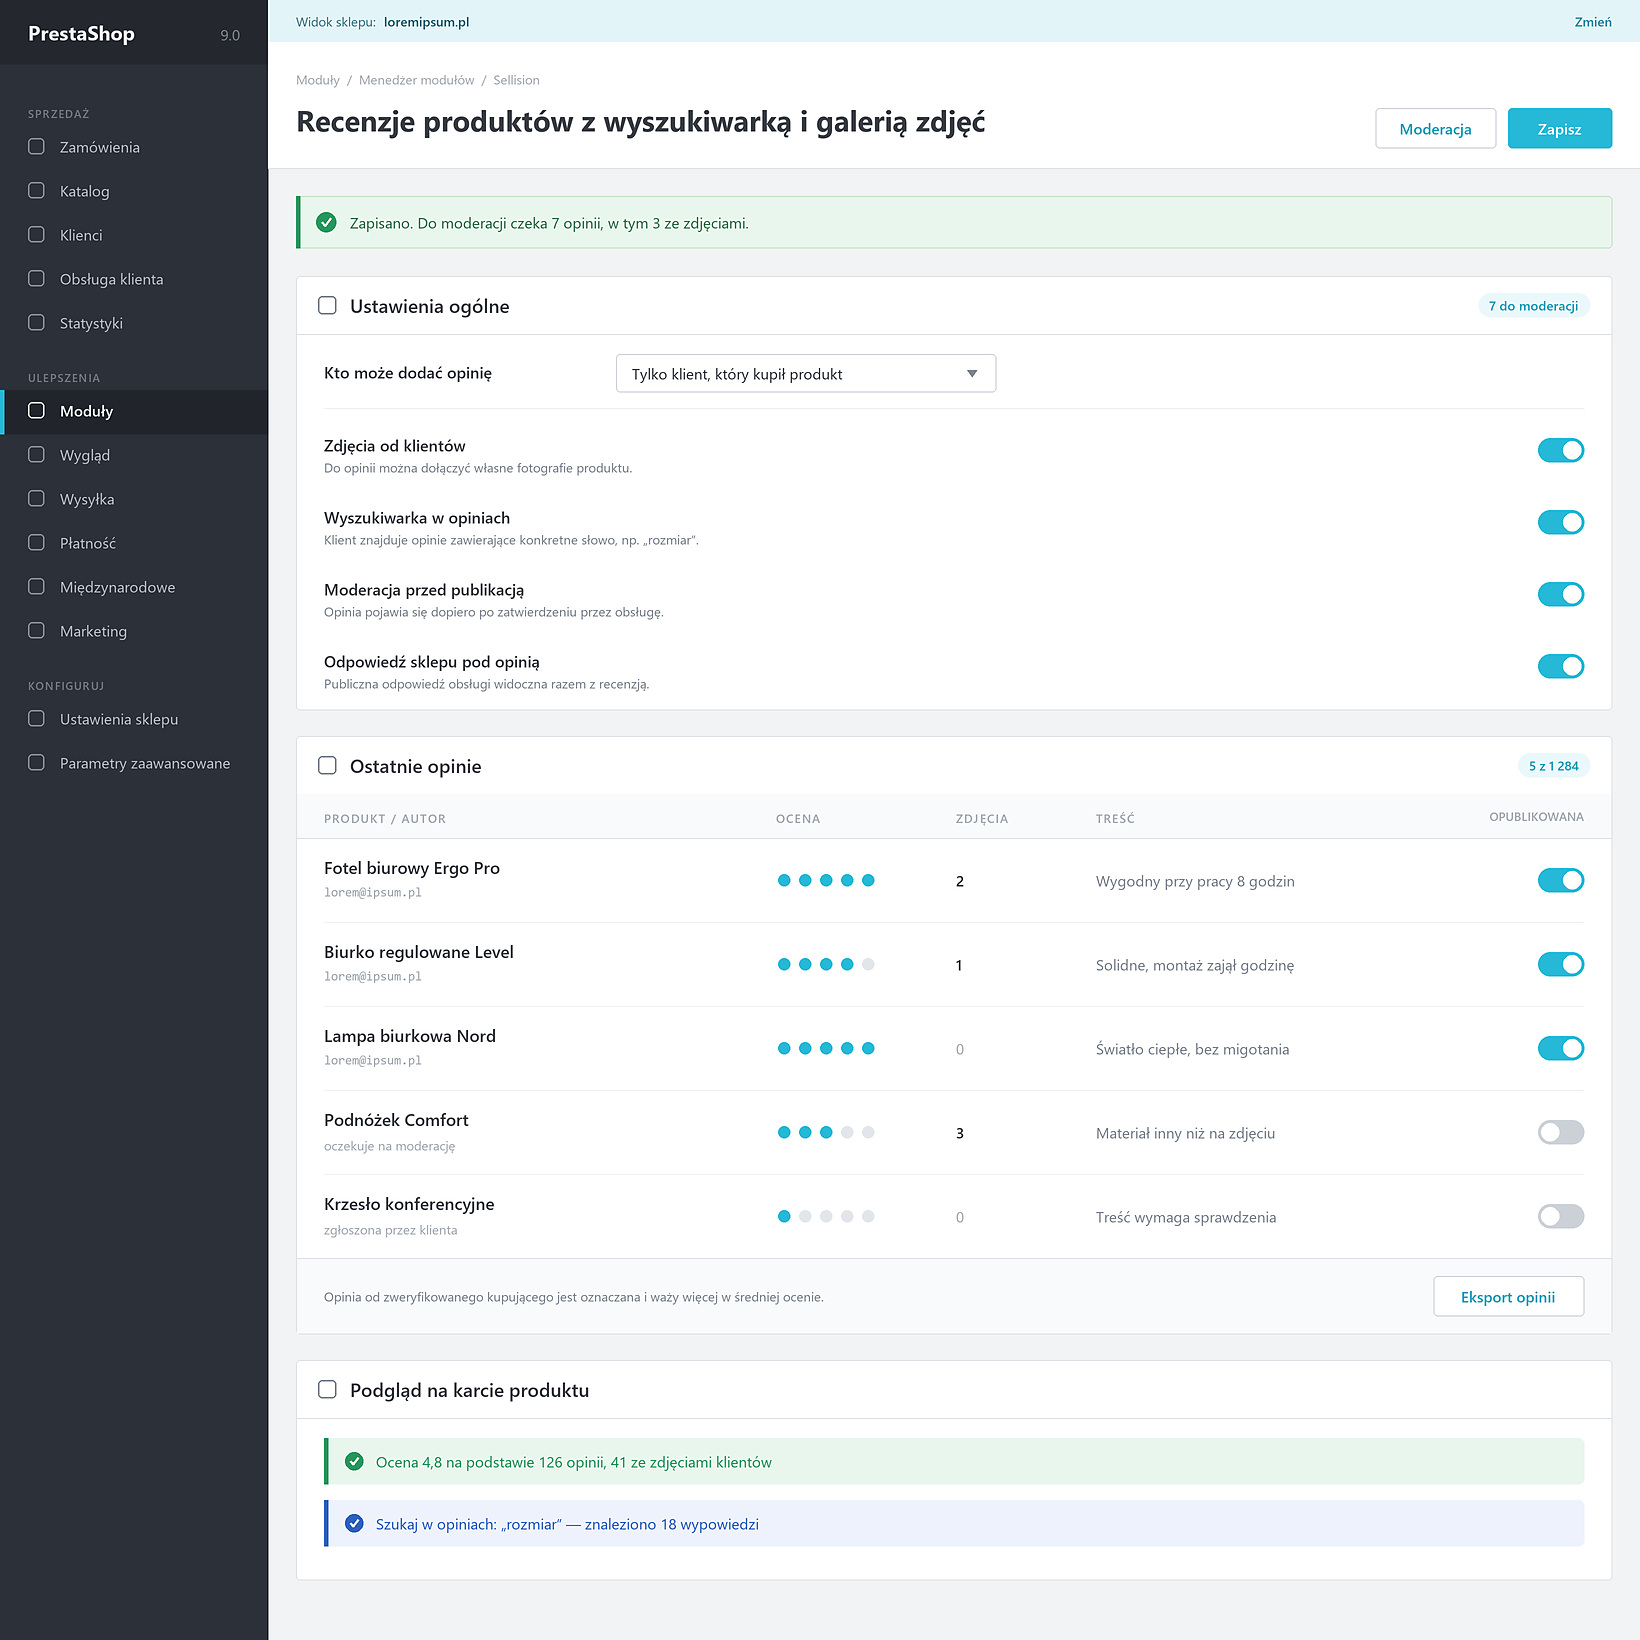Click the Ustawienia sklepu sidebar icon
This screenshot has width=1640, height=1640.
point(36,719)
